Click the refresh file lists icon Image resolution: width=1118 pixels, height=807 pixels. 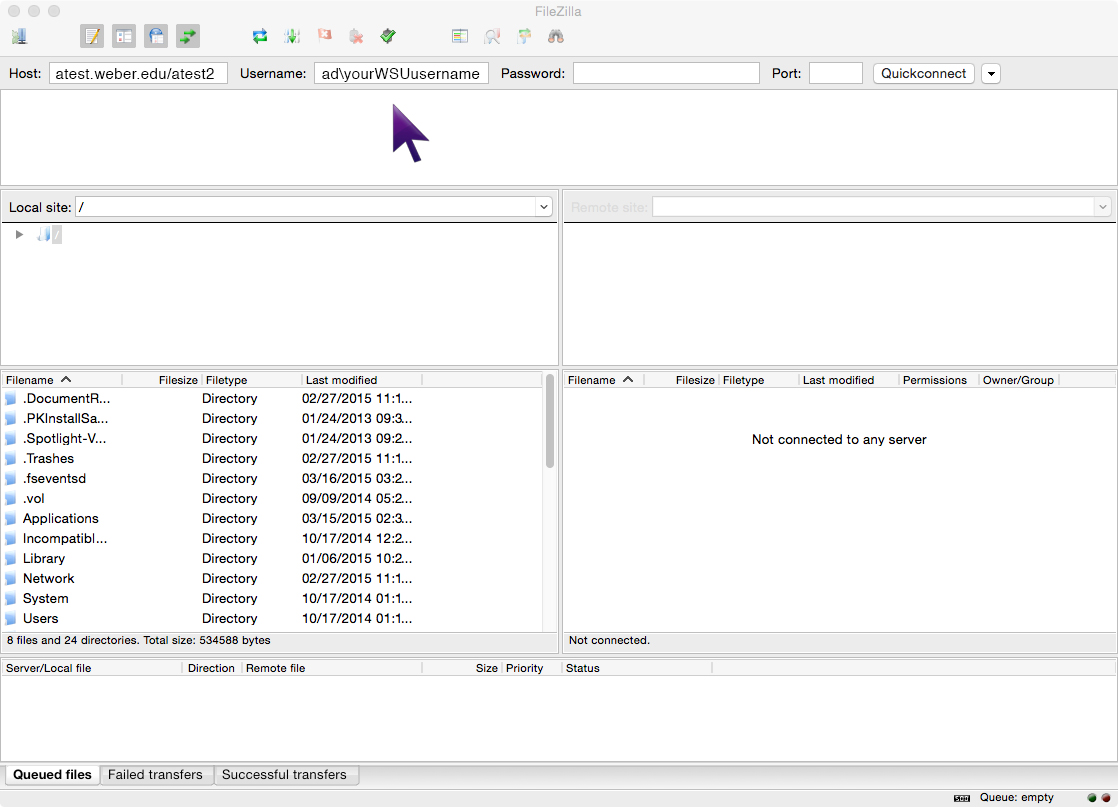click(x=260, y=36)
